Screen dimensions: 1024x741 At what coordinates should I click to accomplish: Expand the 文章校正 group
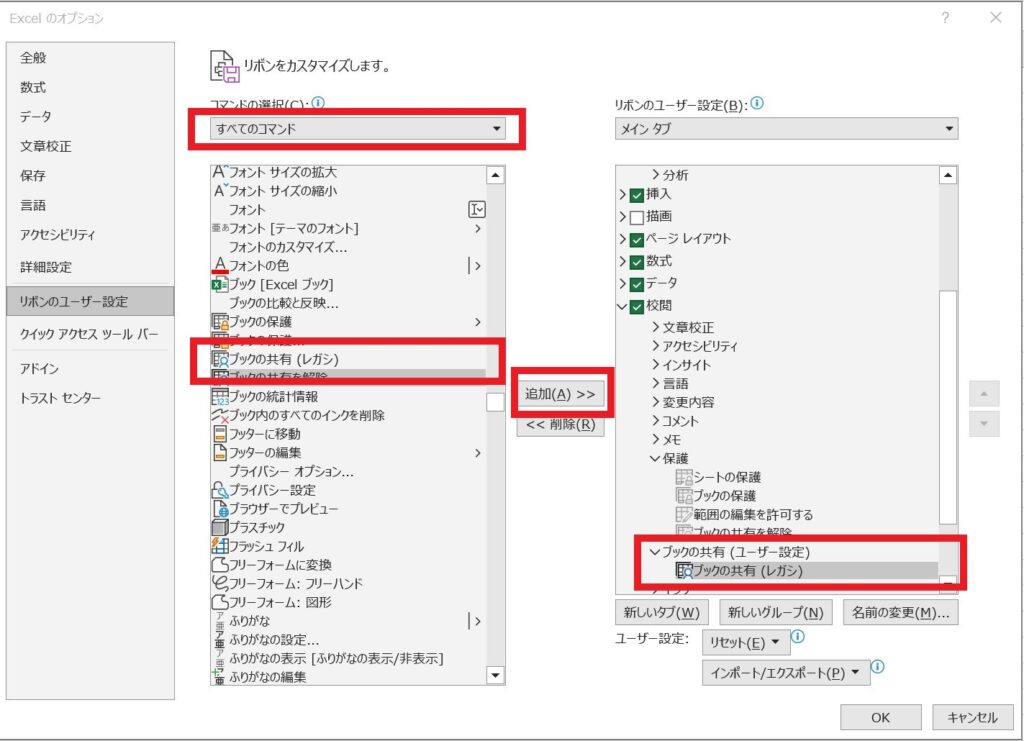[x=656, y=327]
